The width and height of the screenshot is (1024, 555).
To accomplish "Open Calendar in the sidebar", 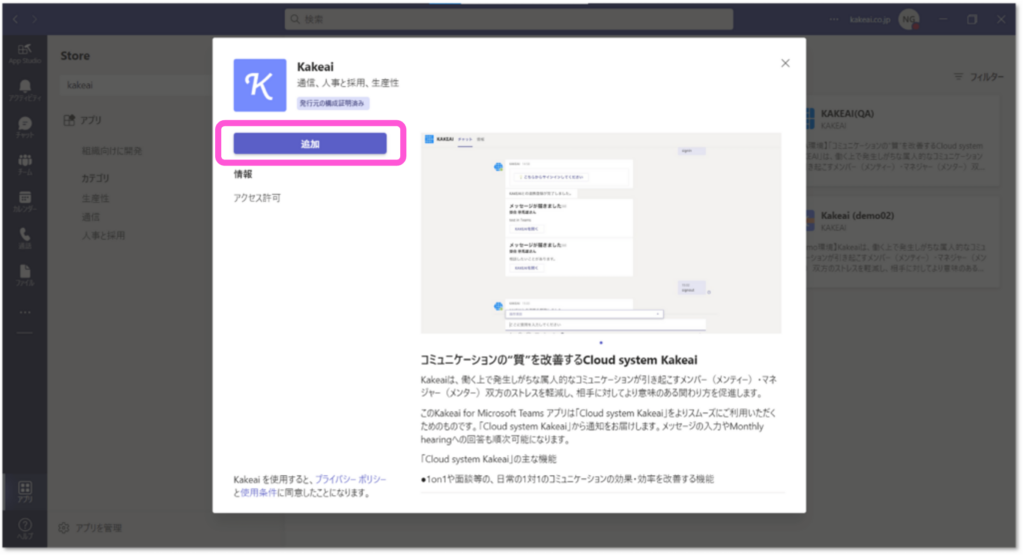I will (x=25, y=202).
